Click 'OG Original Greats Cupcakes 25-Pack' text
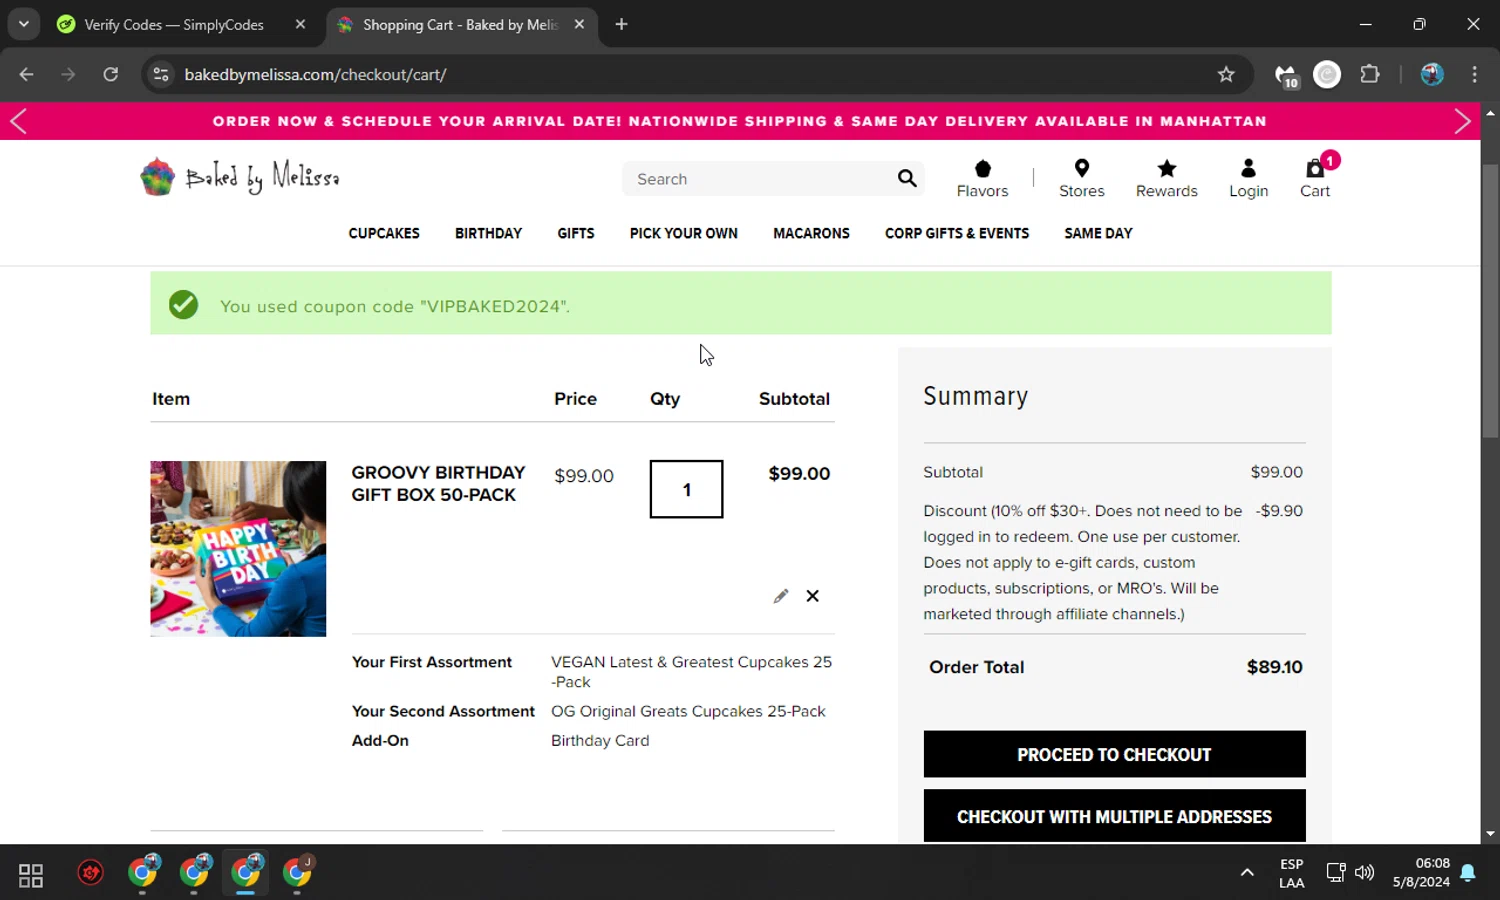 click(x=688, y=711)
